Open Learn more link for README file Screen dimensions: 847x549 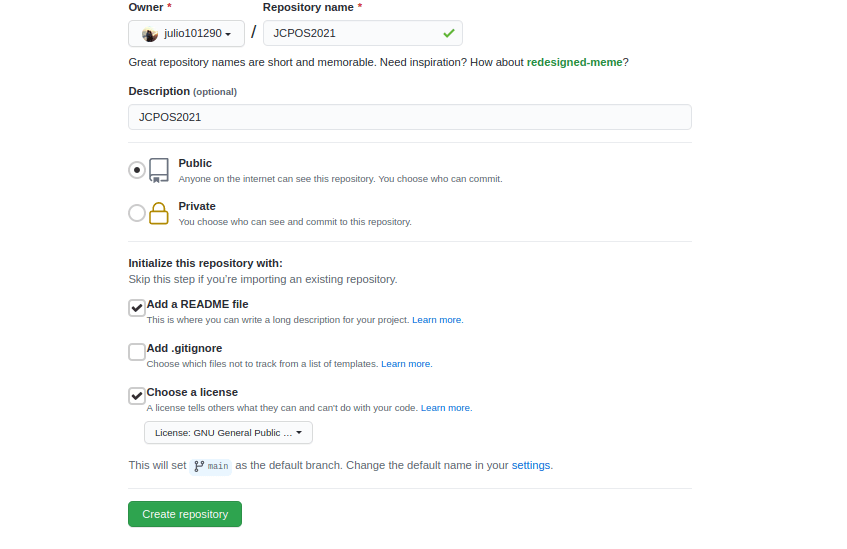[x=437, y=320]
